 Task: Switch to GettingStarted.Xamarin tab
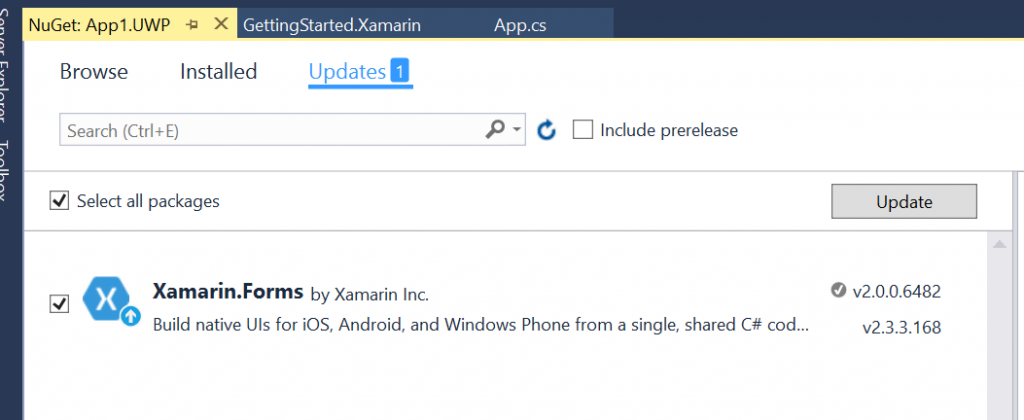tap(332, 25)
